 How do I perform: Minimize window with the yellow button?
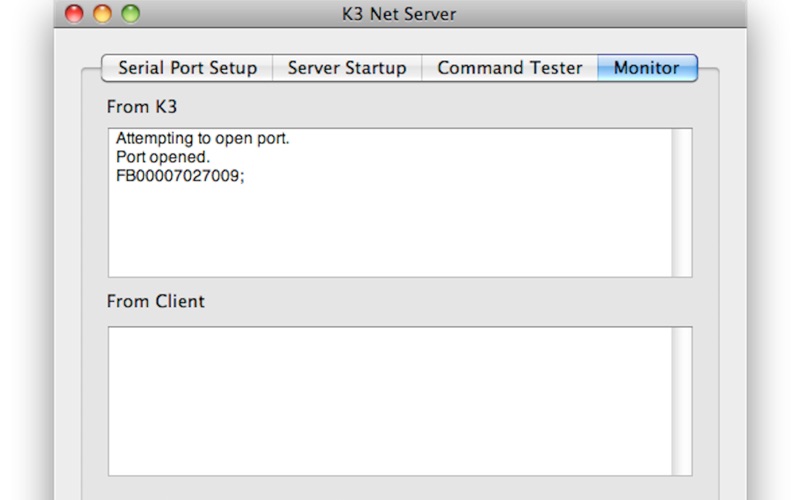[103, 14]
